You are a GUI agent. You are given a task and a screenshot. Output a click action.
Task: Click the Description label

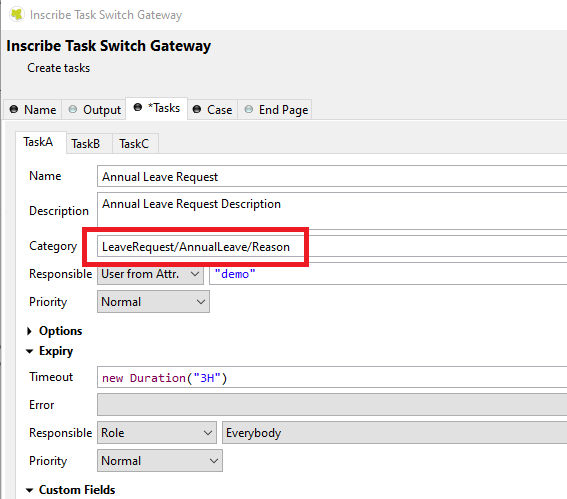point(59,211)
